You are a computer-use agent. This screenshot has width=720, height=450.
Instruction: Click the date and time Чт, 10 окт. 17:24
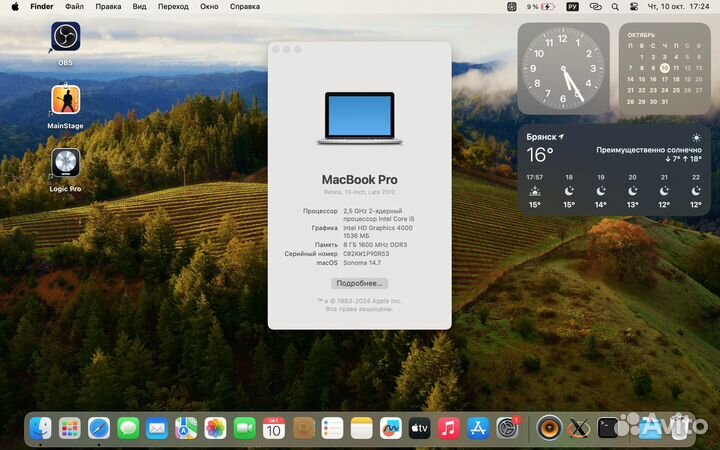[678, 7]
